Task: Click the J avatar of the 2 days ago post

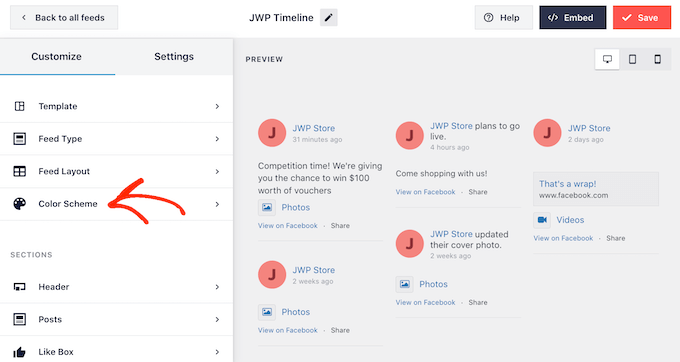Action: 547,133
